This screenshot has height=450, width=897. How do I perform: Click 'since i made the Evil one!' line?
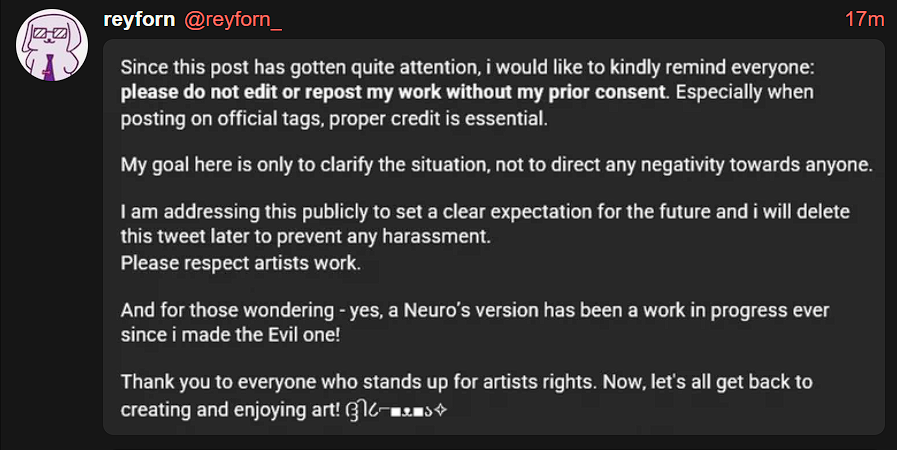(x=231, y=335)
